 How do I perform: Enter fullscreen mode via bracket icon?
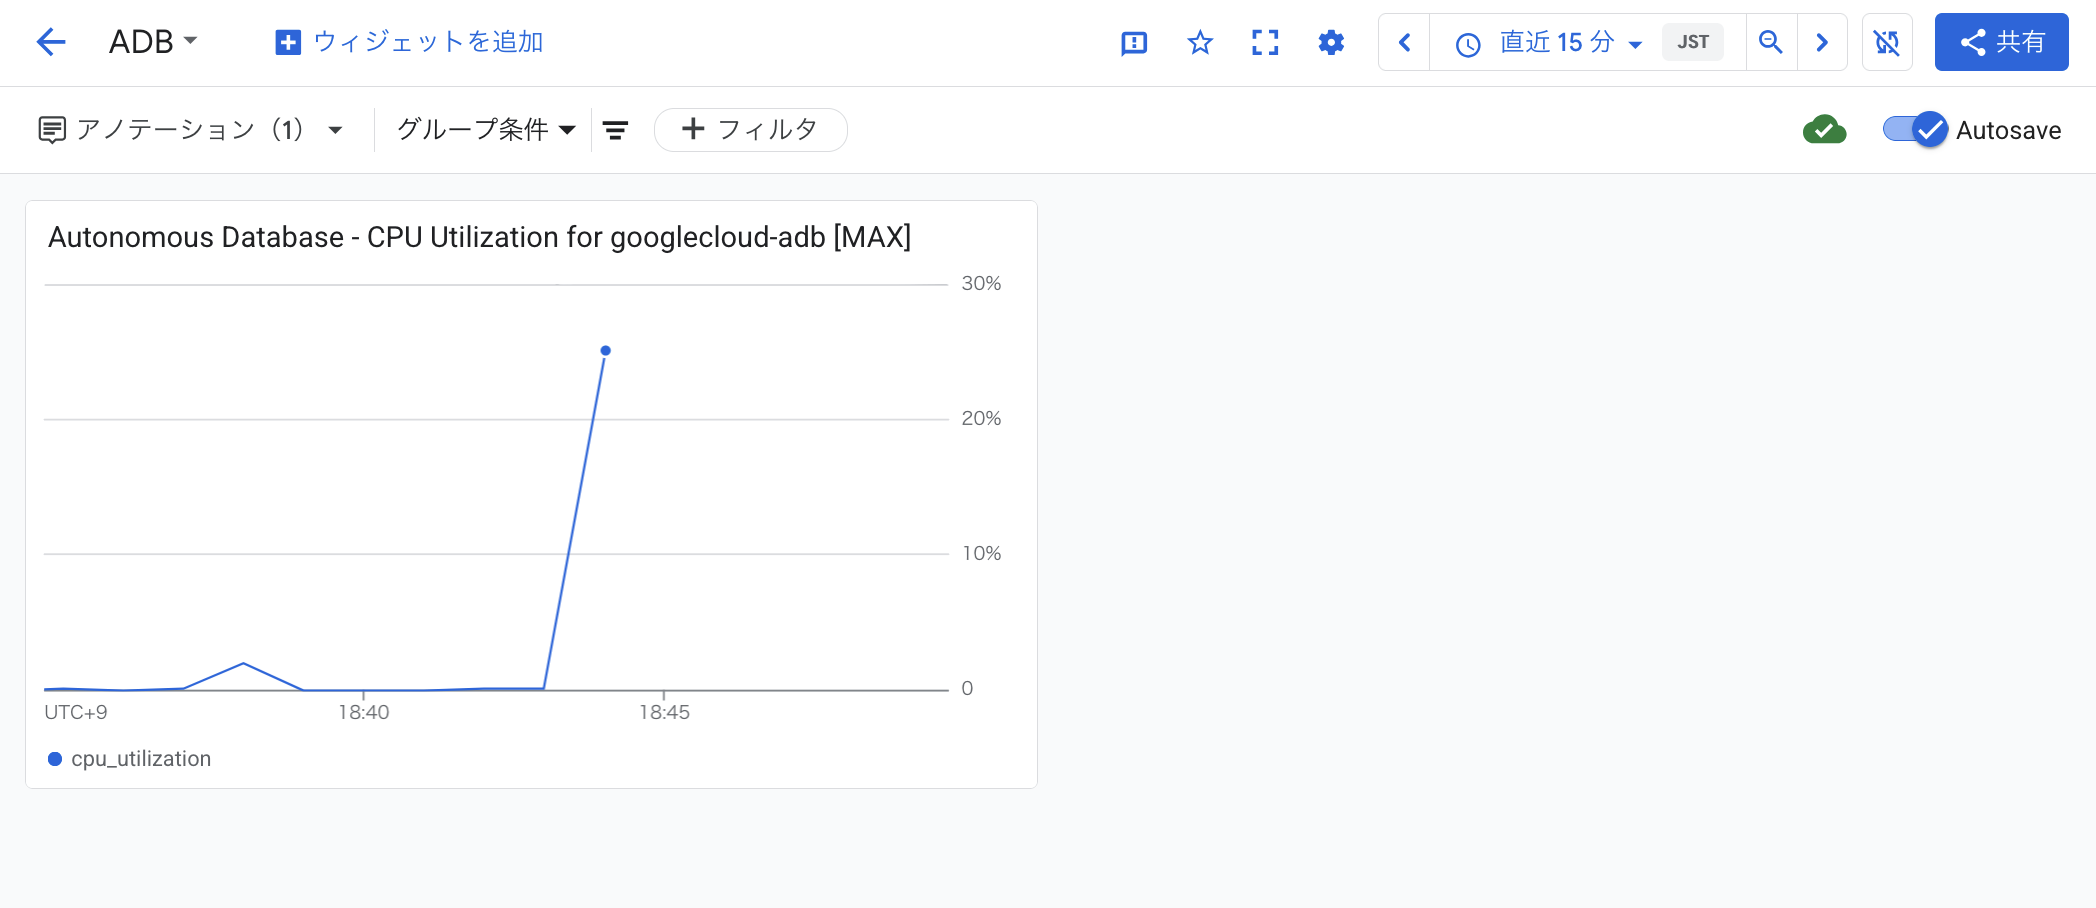pos(1265,43)
